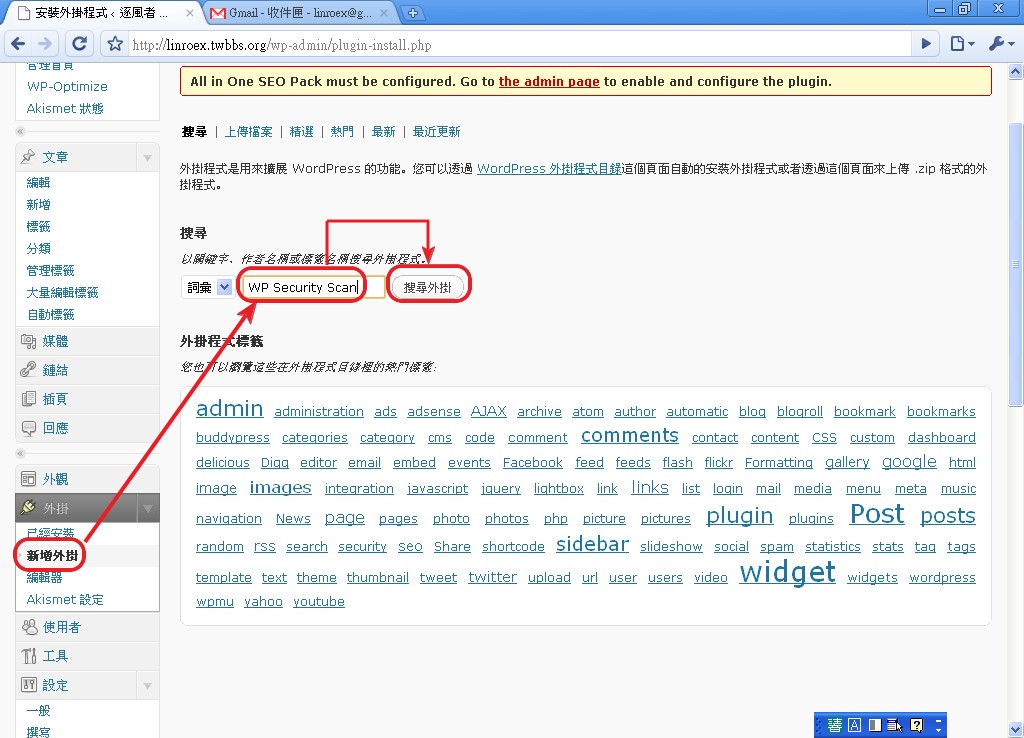The width and height of the screenshot is (1024, 738).
Task: Click the security tag
Action: coord(362,547)
